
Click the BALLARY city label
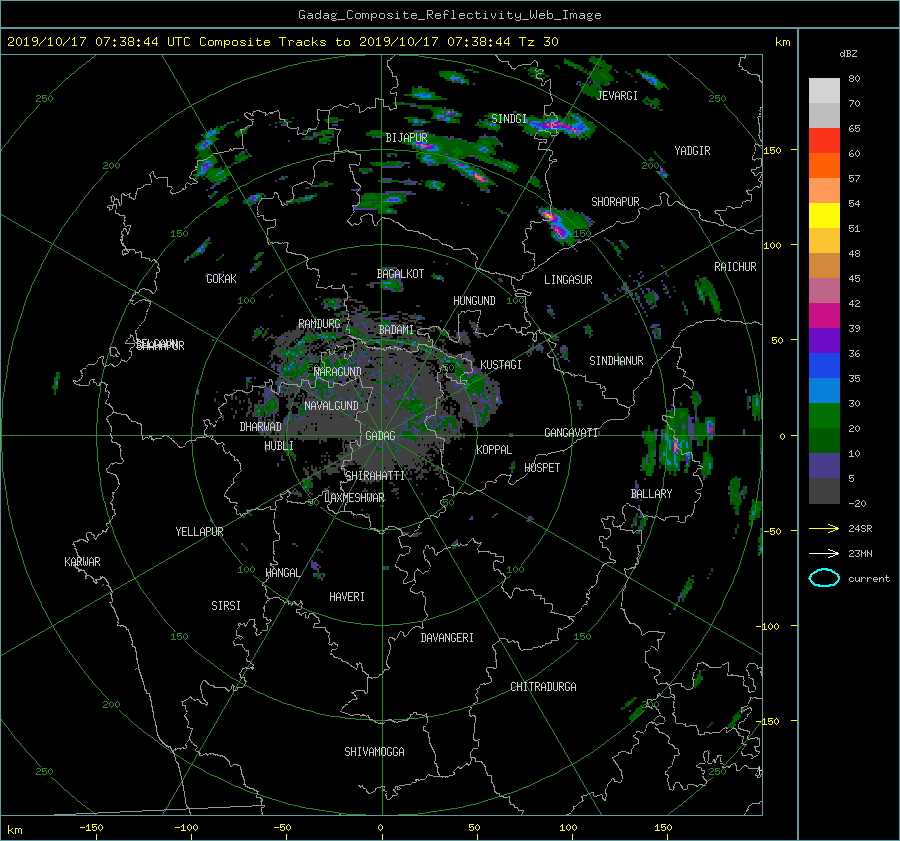(x=651, y=494)
